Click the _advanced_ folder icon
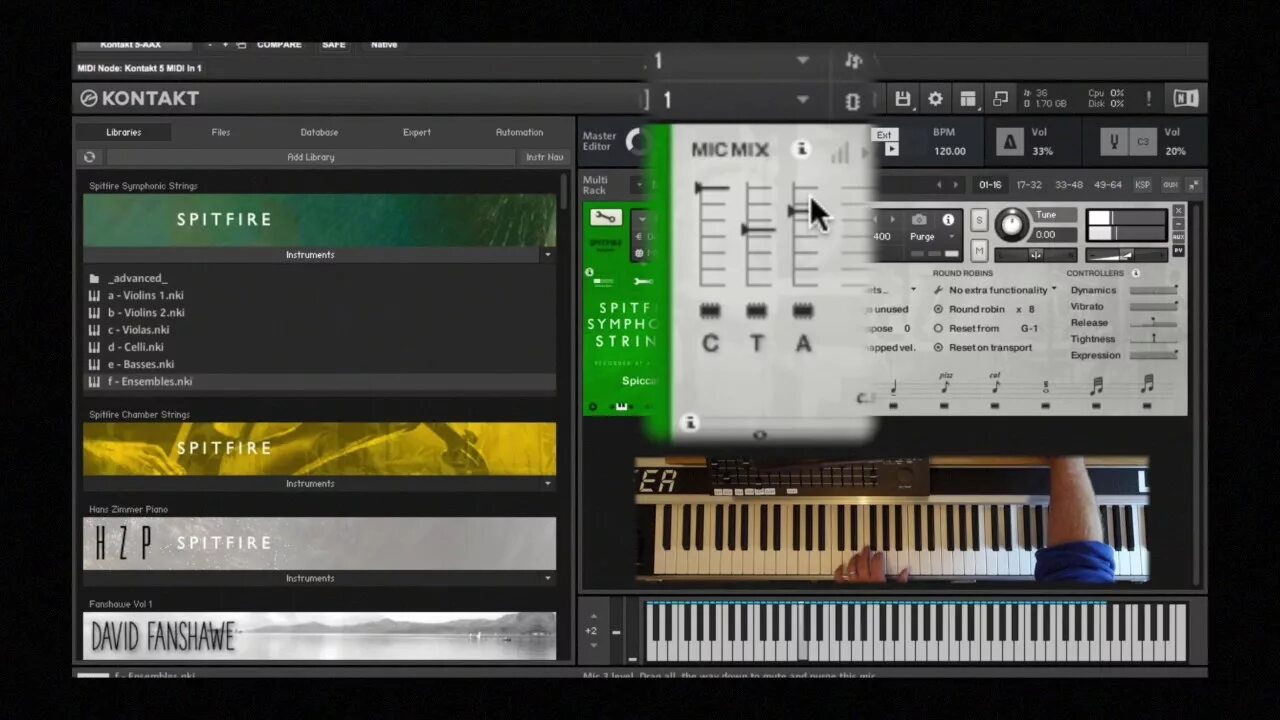Screen dimensions: 1280x720 click(94, 278)
